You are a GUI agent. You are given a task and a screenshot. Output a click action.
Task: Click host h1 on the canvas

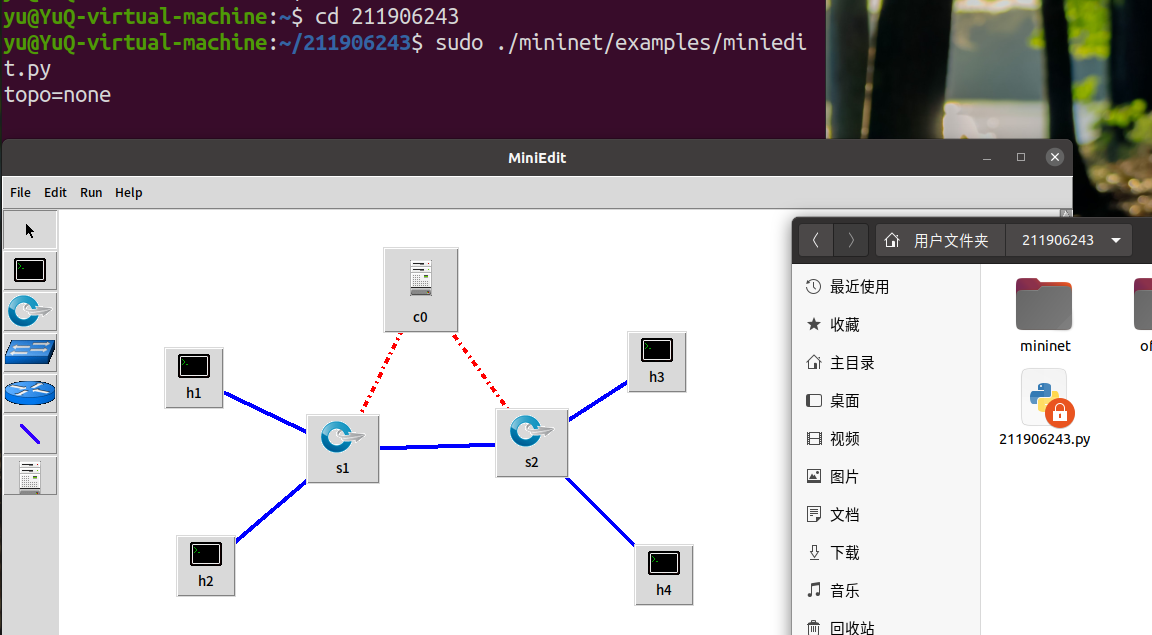(x=194, y=378)
